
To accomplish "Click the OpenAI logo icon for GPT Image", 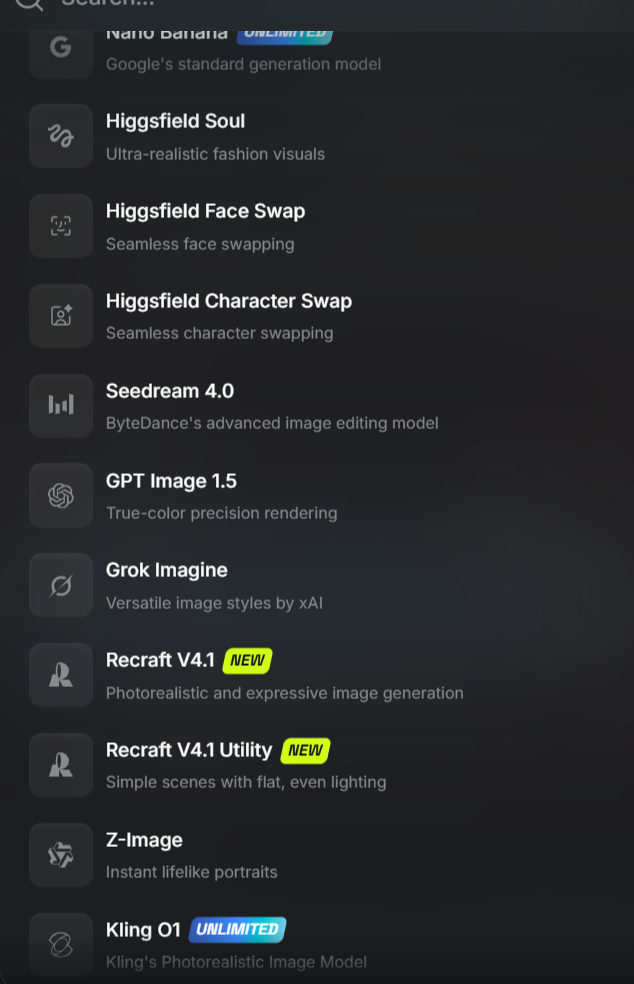I will click(x=61, y=495).
